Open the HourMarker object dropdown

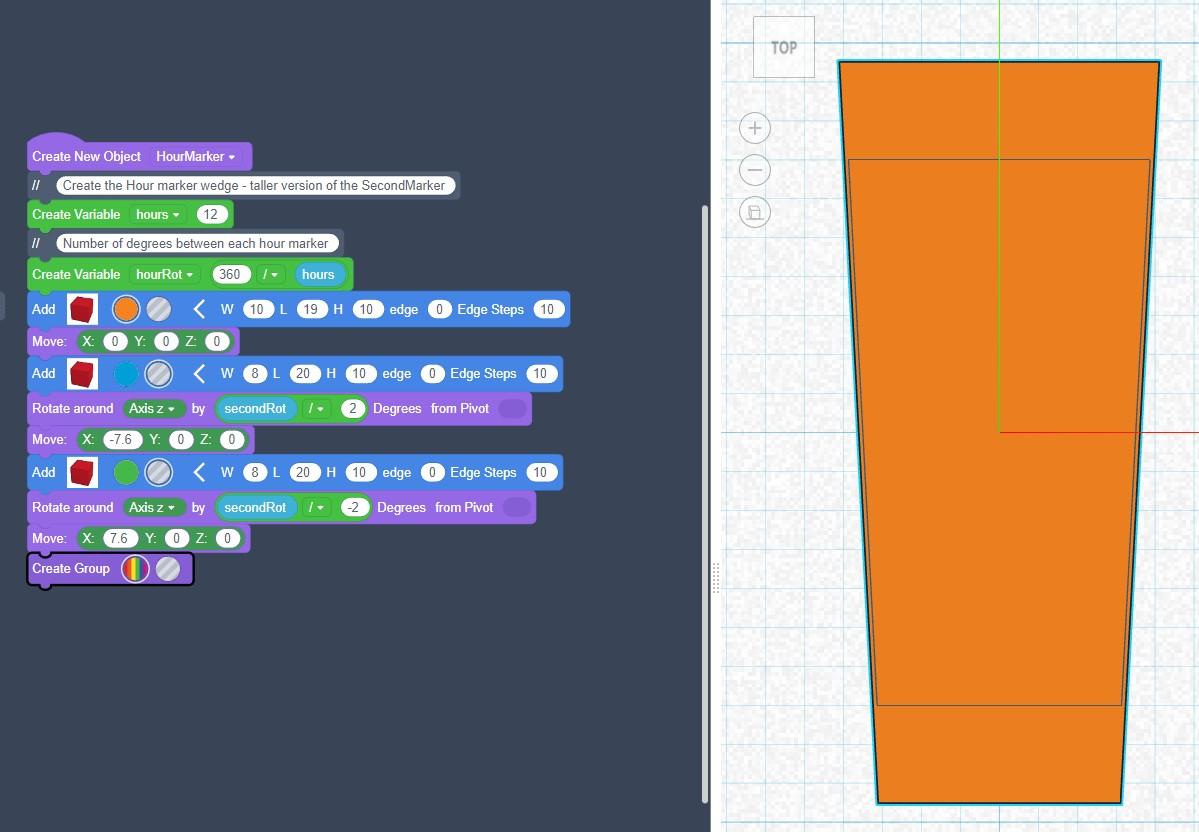196,157
